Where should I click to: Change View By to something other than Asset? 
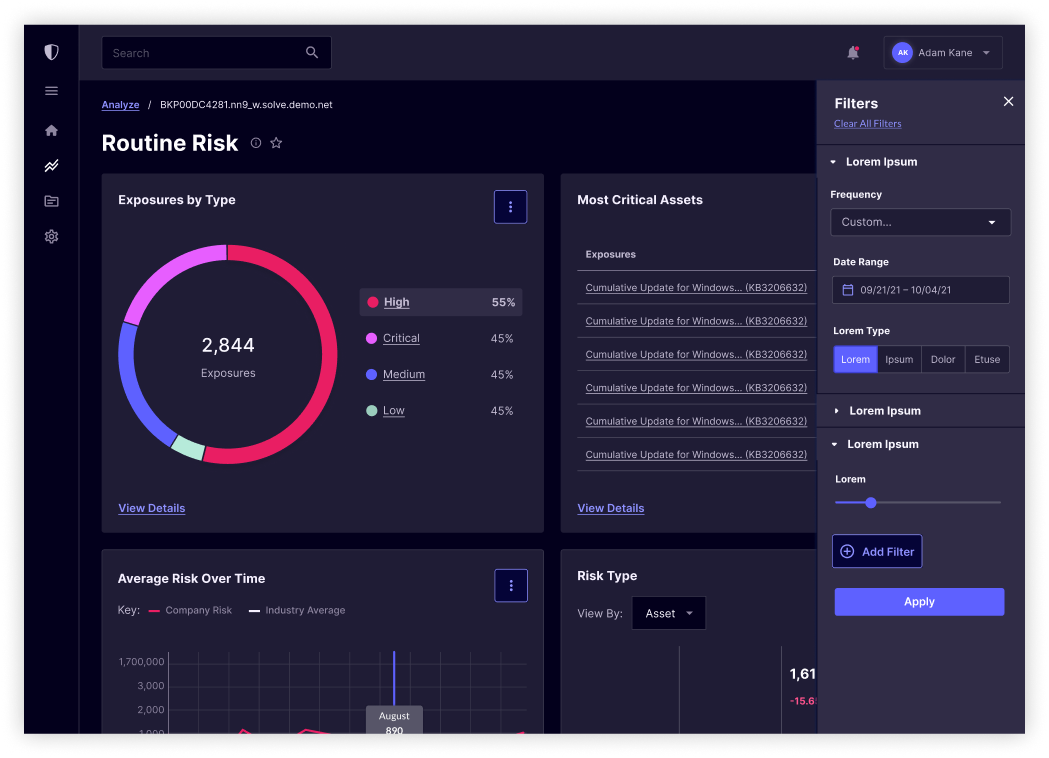tap(668, 612)
